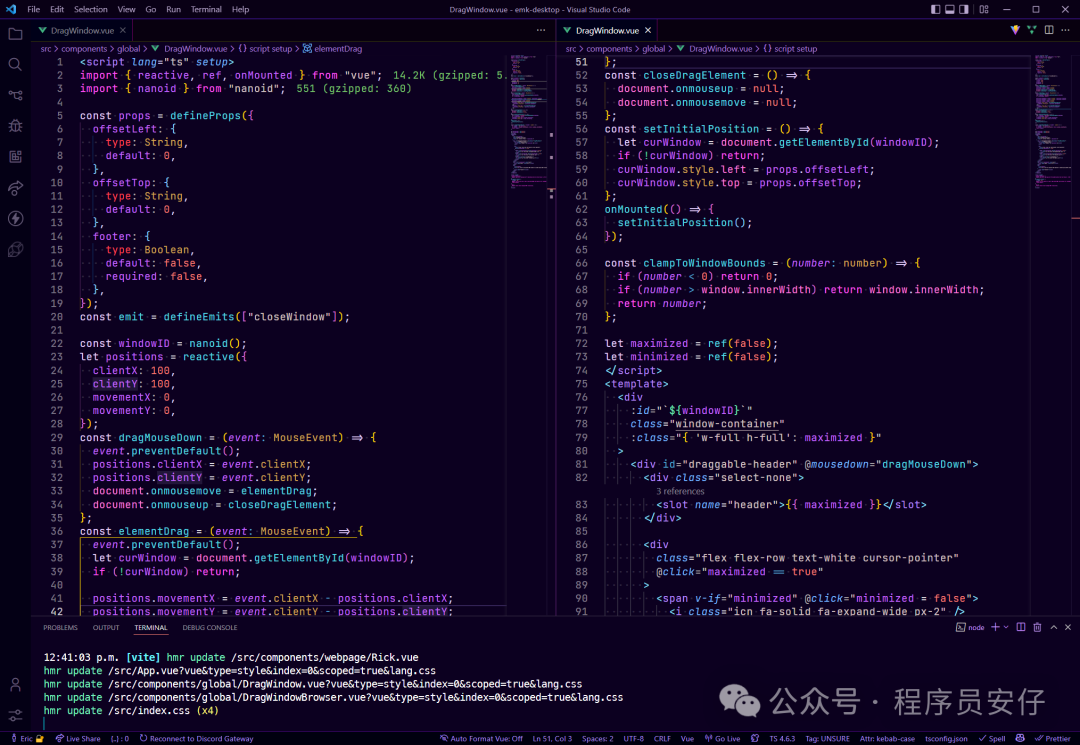
Task: Open the new terminal launch profile dropdown
Action: click(1006, 627)
